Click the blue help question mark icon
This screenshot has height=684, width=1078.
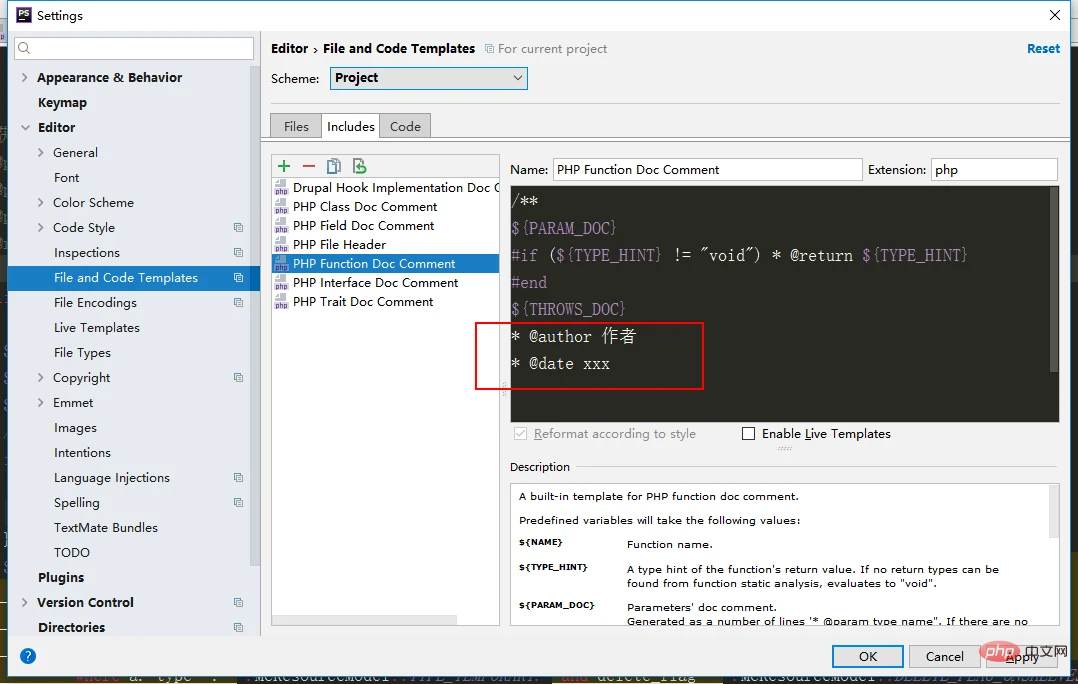click(x=28, y=656)
